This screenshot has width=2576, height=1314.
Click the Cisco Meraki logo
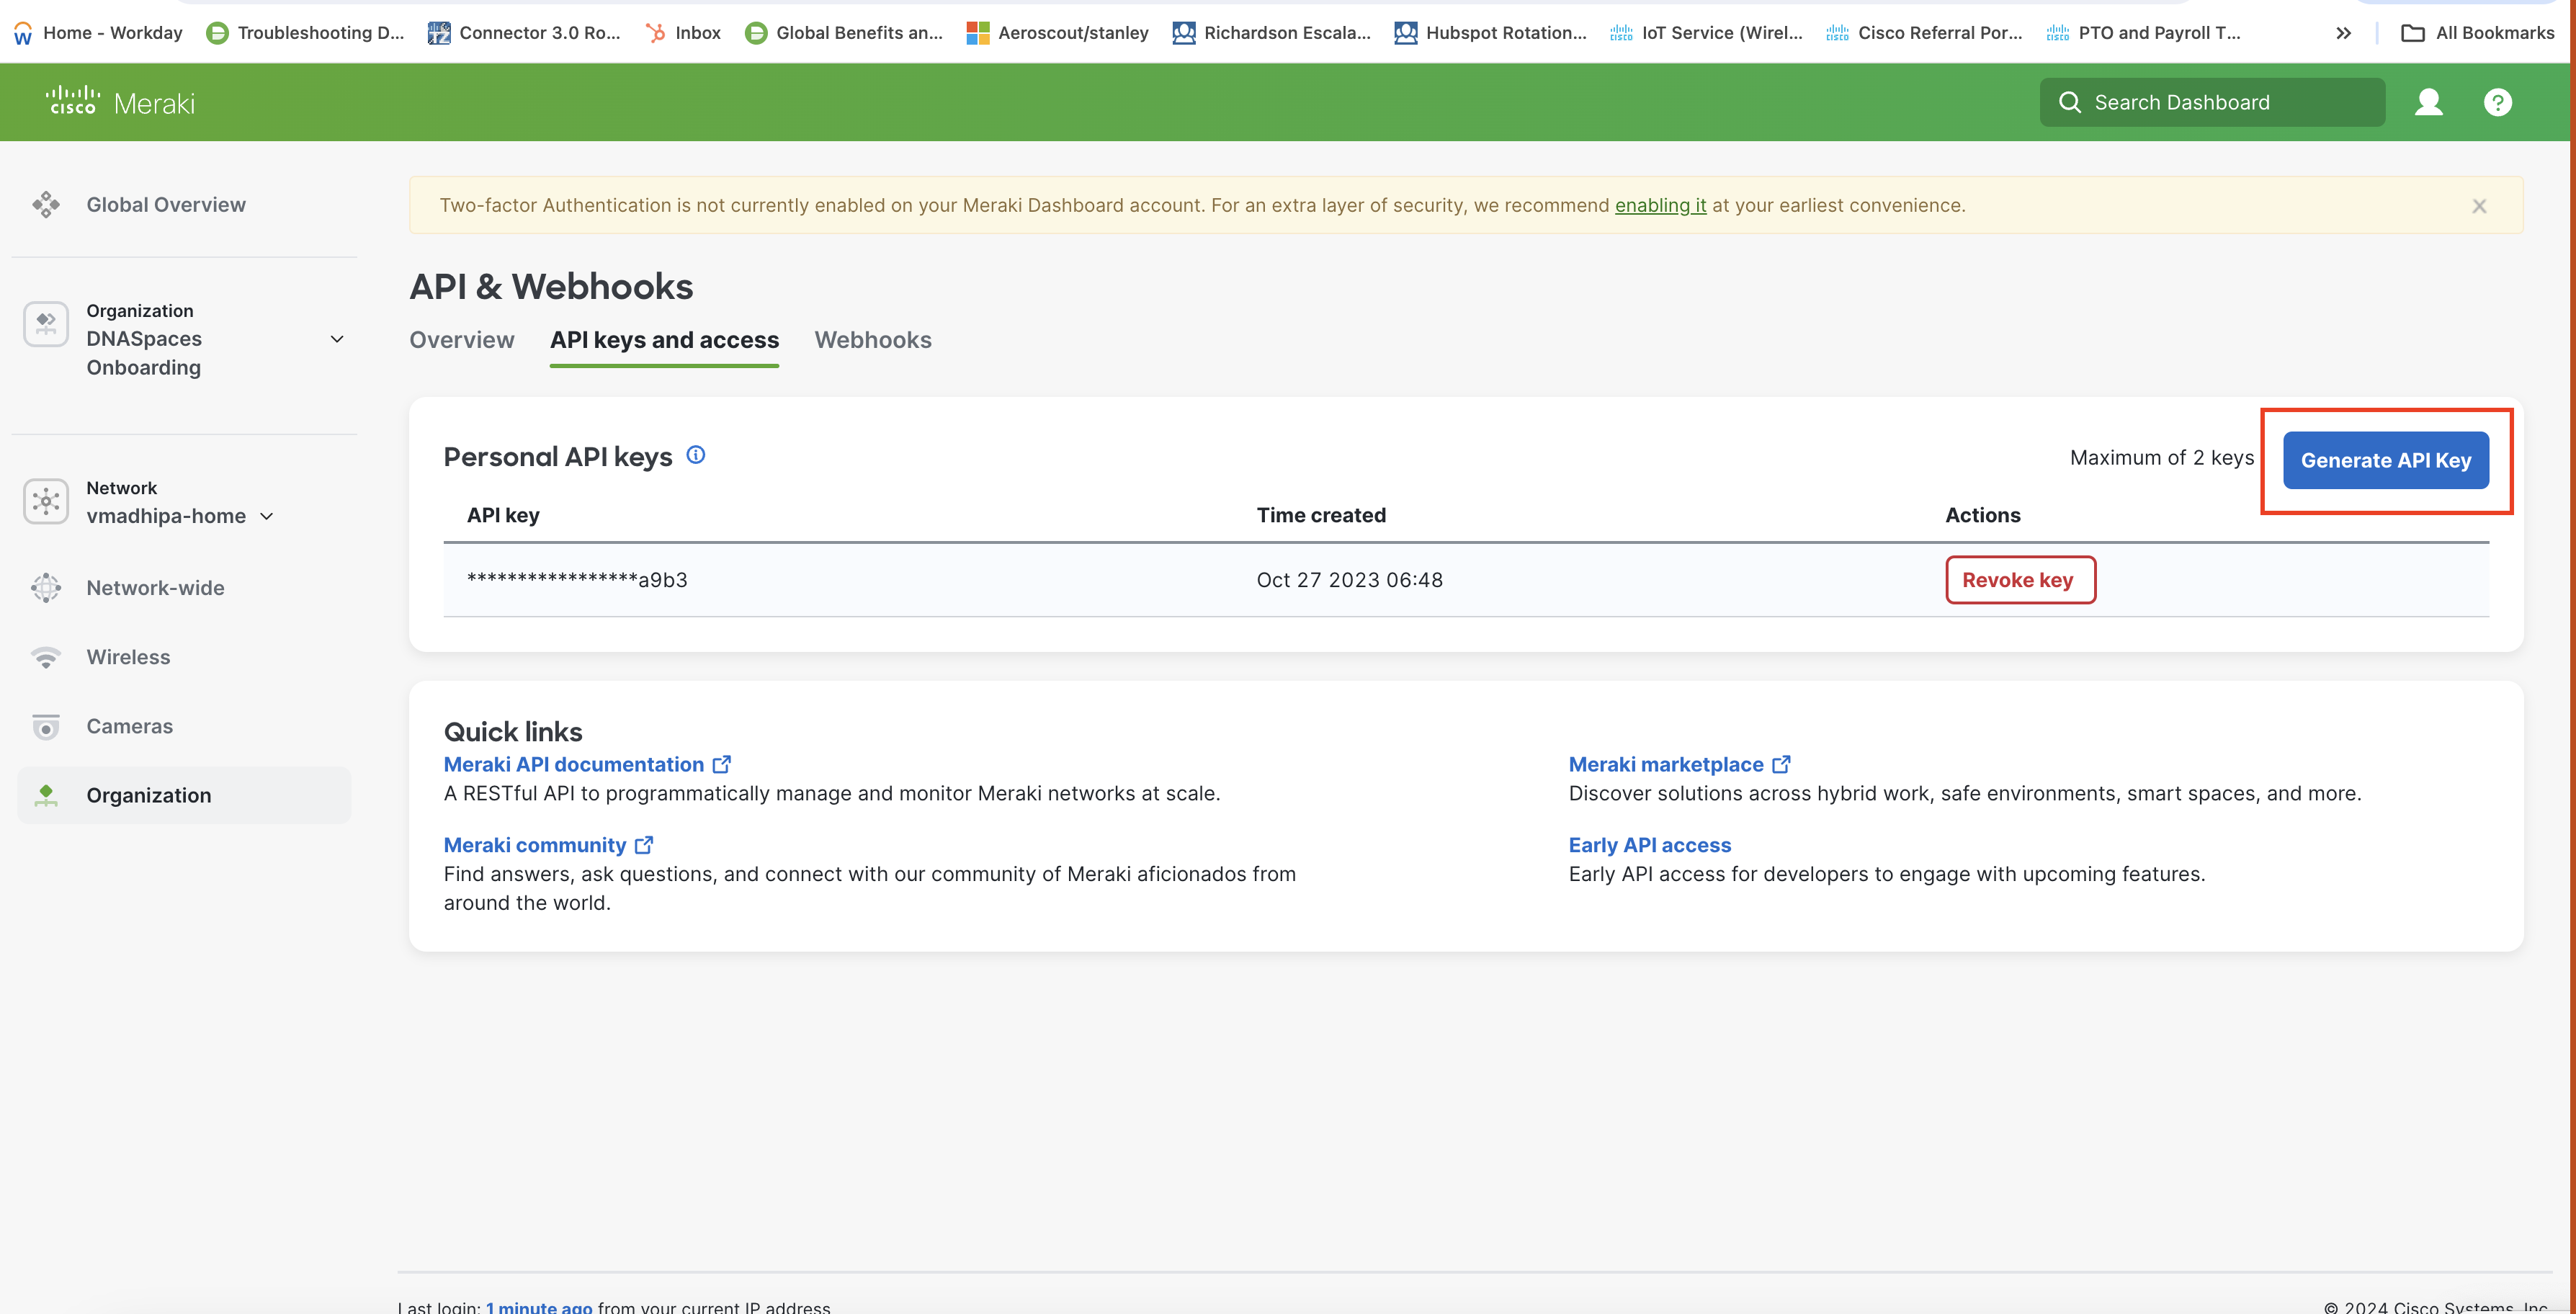[121, 102]
